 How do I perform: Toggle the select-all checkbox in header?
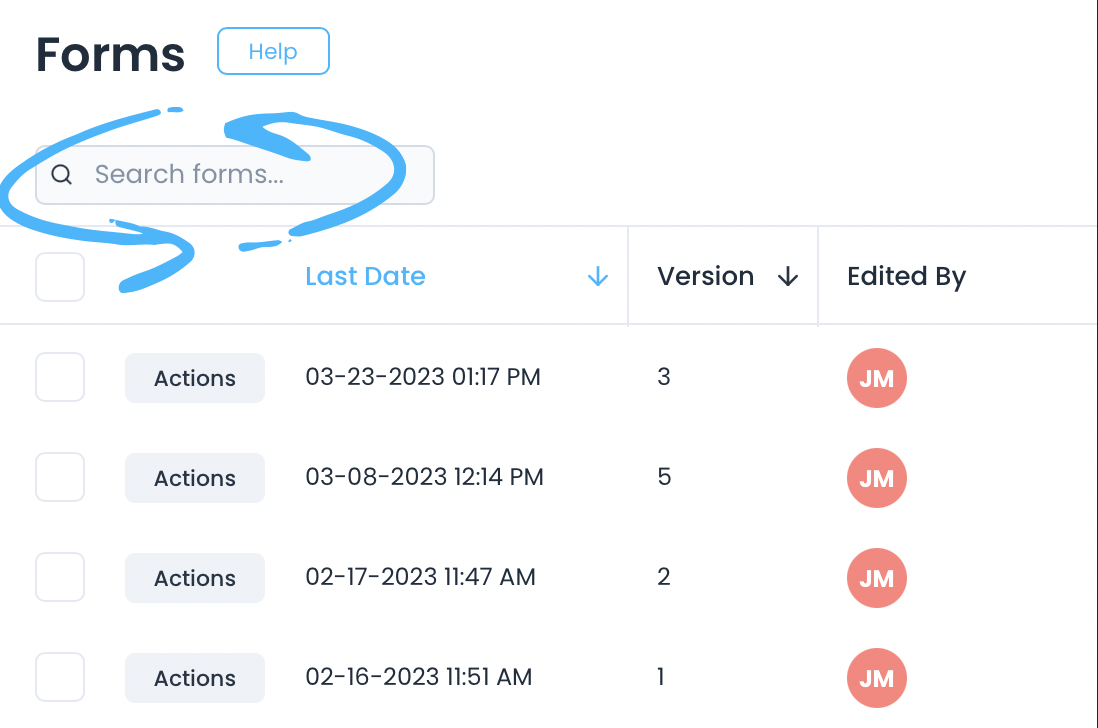[x=60, y=277]
